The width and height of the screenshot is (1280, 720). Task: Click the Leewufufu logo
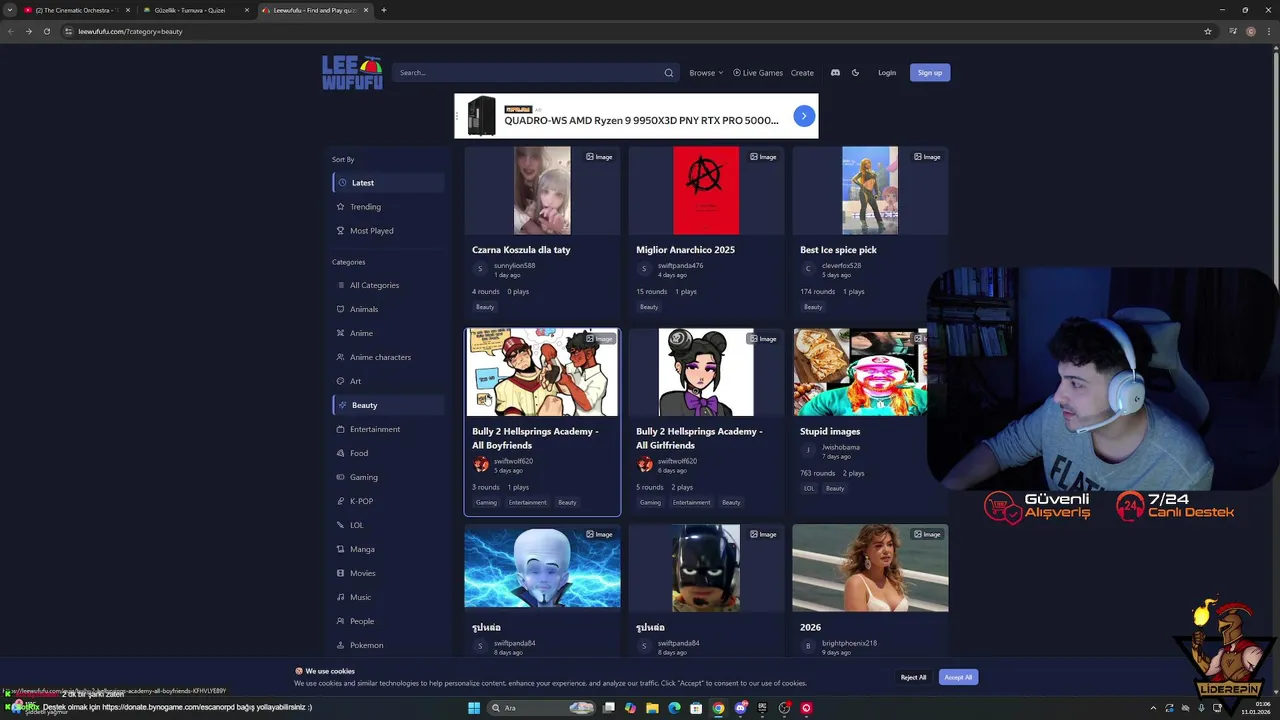[352, 73]
